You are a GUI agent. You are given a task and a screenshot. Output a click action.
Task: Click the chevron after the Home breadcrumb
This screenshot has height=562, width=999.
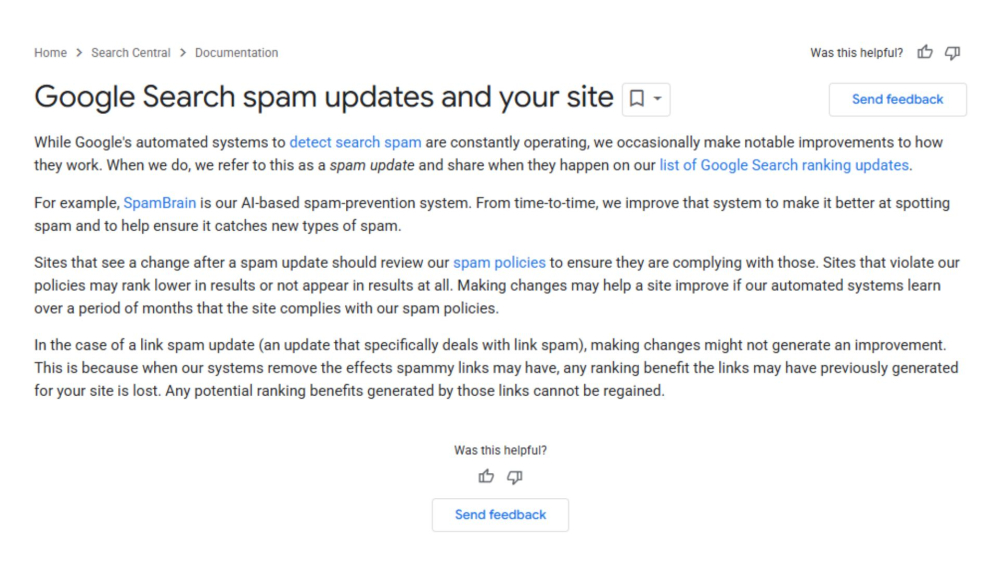(x=79, y=53)
